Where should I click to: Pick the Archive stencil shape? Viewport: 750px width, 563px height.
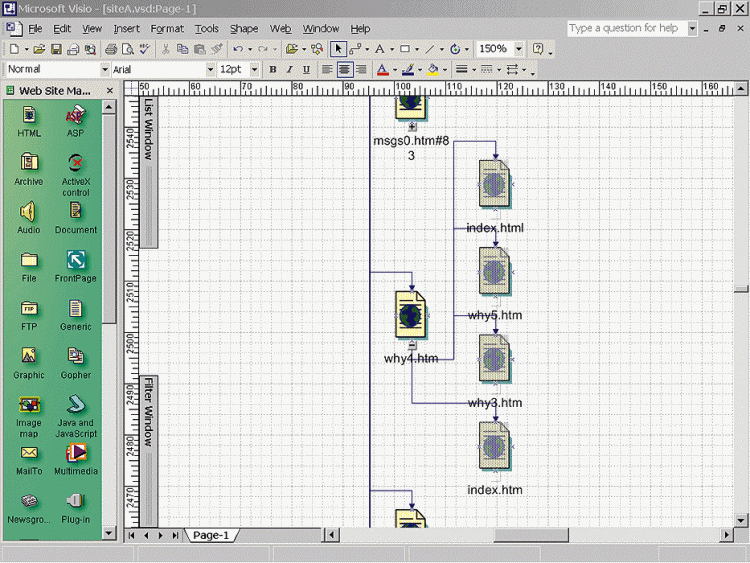tap(29, 170)
